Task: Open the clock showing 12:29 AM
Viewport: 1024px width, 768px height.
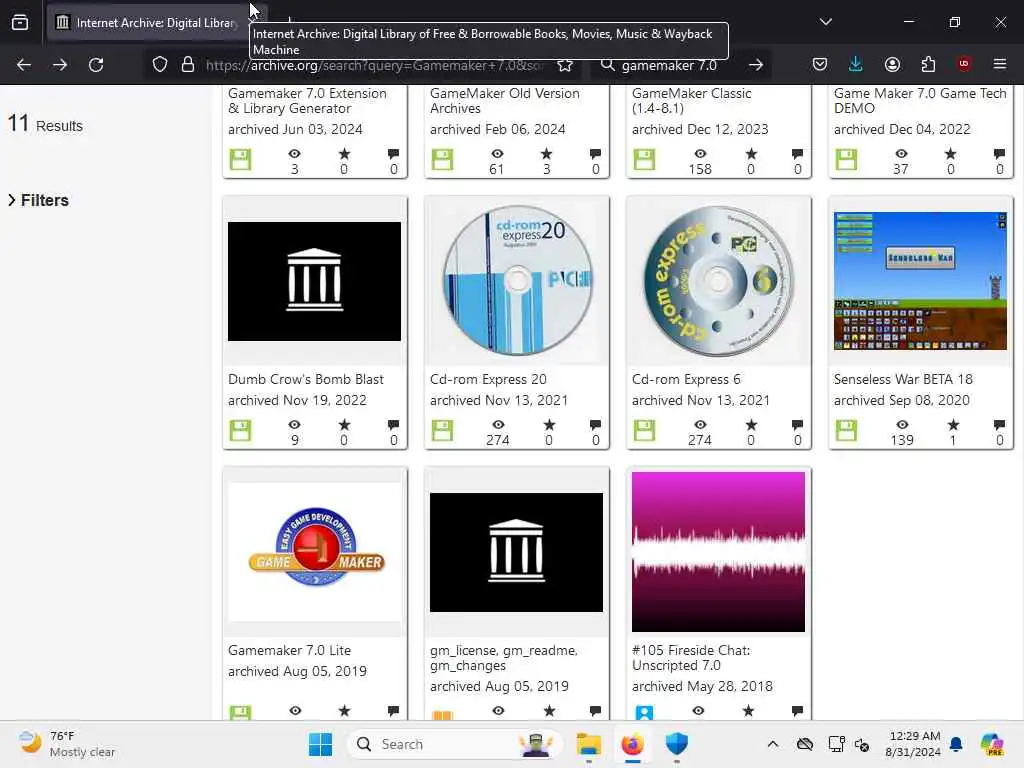Action: pos(912,744)
